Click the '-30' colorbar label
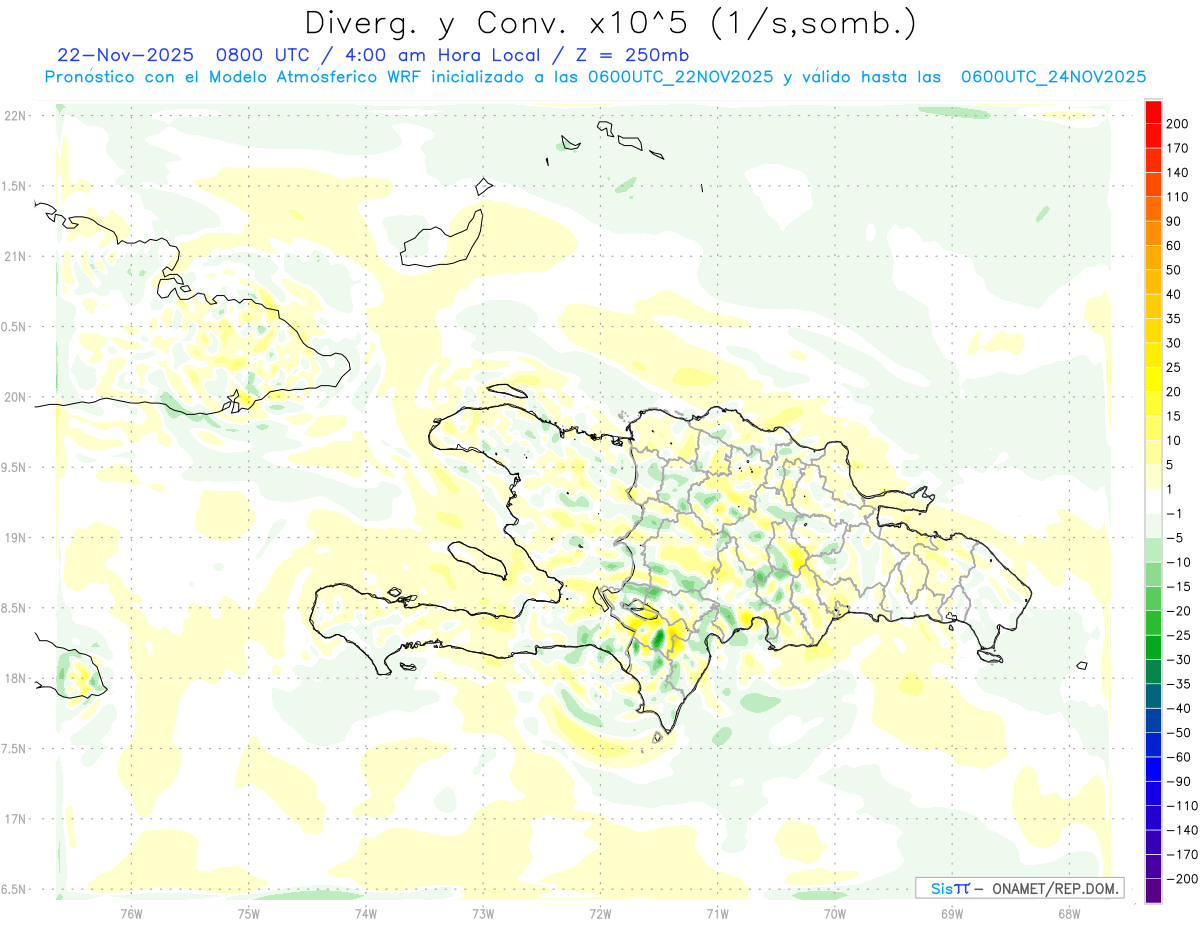 [x=1178, y=659]
